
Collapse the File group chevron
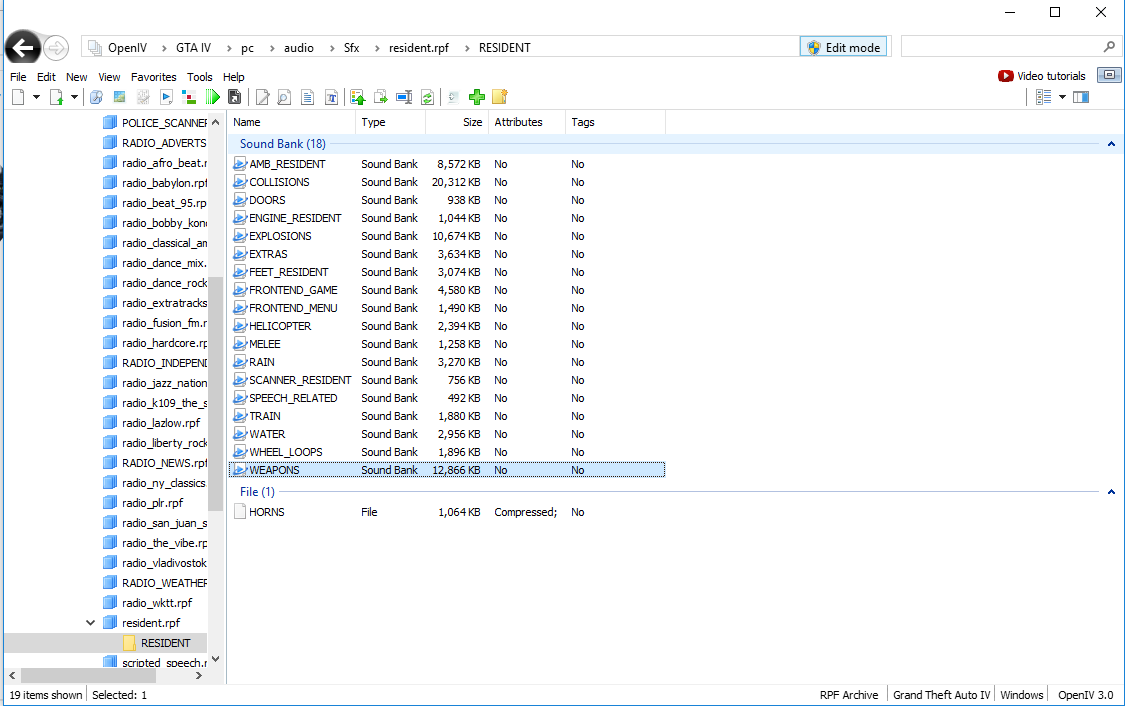1111,492
